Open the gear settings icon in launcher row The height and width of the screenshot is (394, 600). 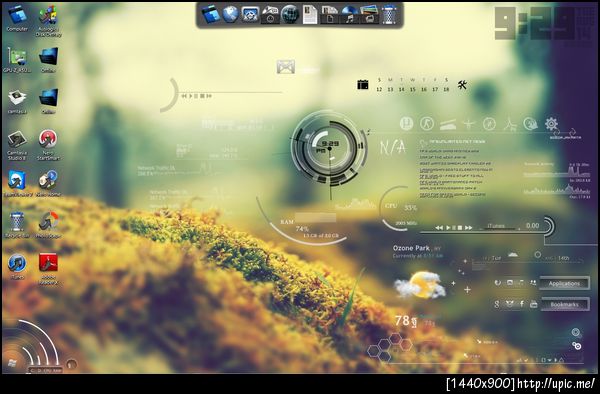[551, 124]
